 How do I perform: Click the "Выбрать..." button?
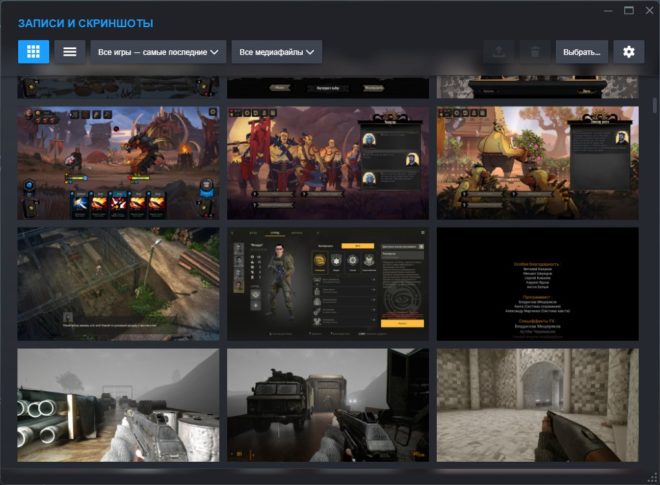point(582,52)
